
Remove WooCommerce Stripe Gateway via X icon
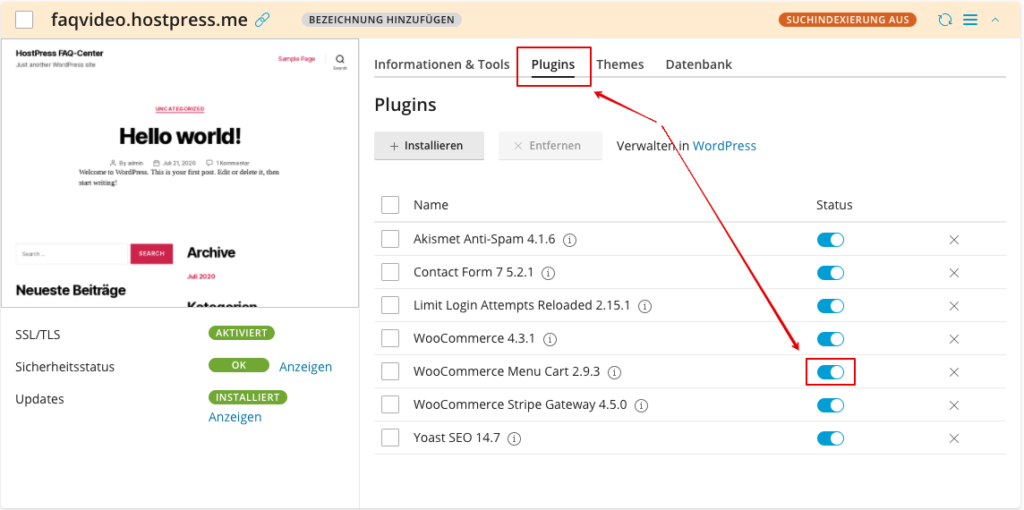pos(953,406)
